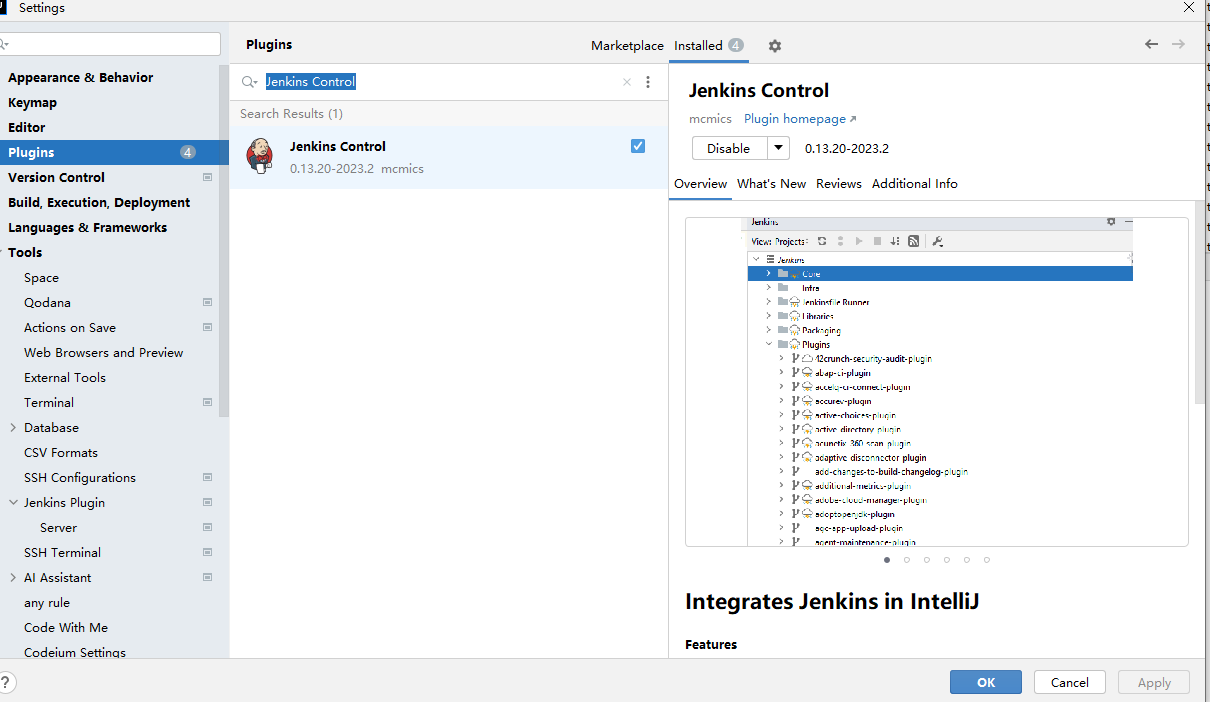Click the project-level icon beside Jenkins Plugin
The image size is (1210, 702).
[208, 502]
